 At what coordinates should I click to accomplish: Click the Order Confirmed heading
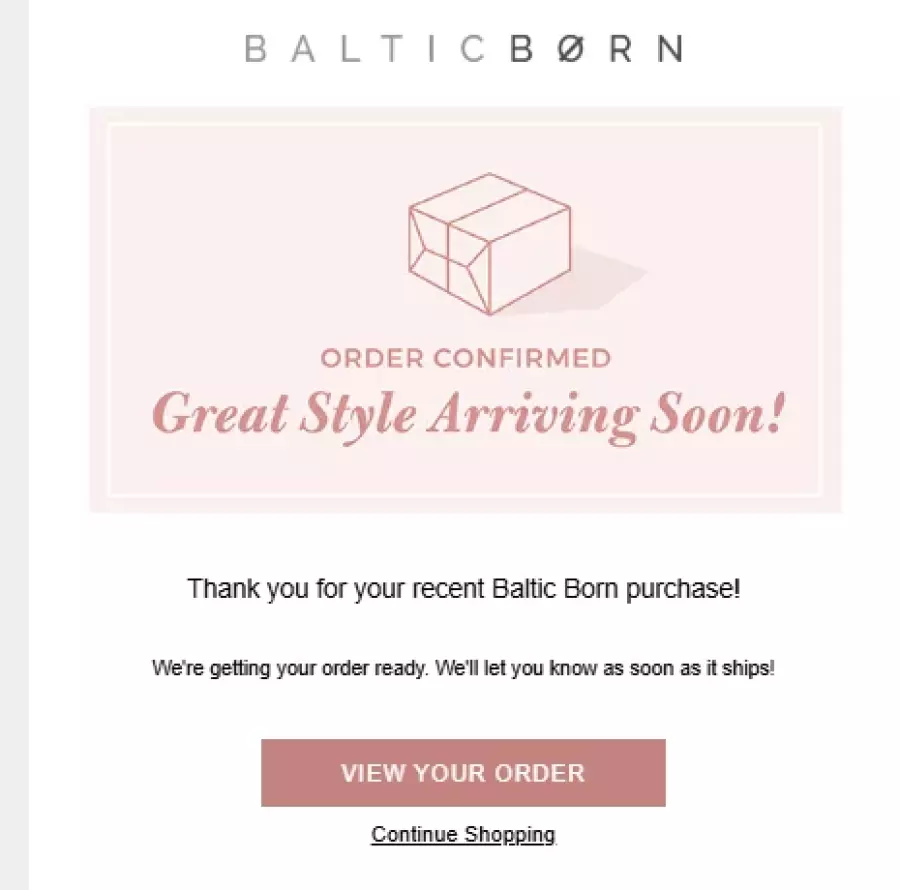point(465,359)
